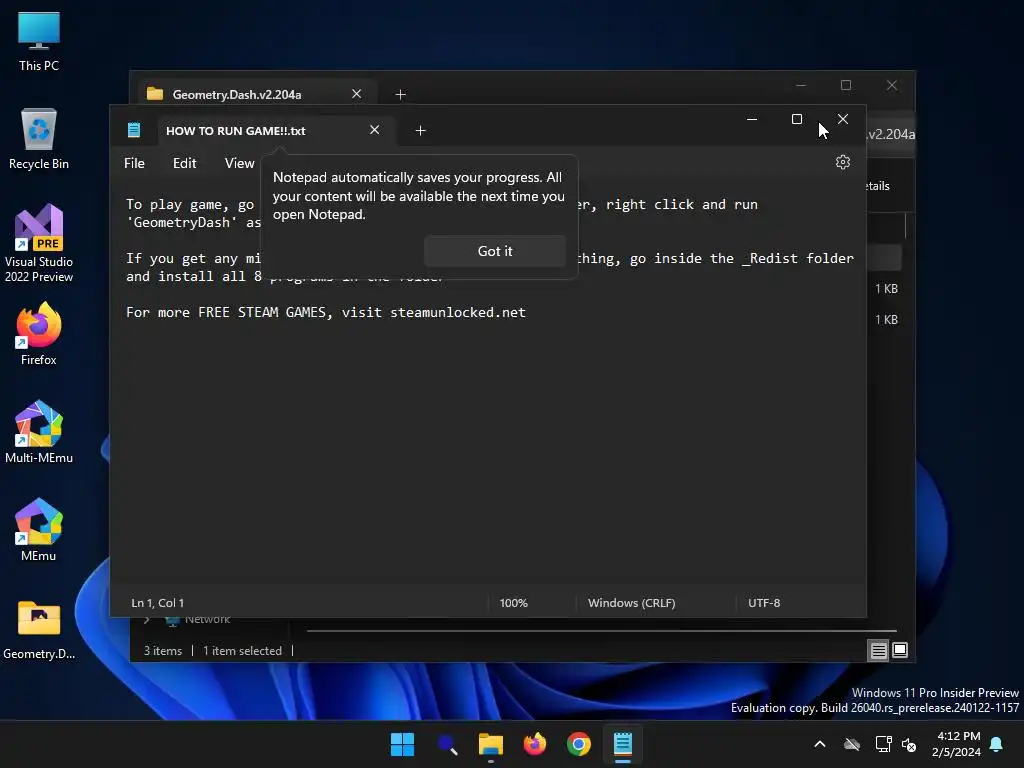Open the View menu in Notepad
The height and width of the screenshot is (768, 1024).
point(239,163)
